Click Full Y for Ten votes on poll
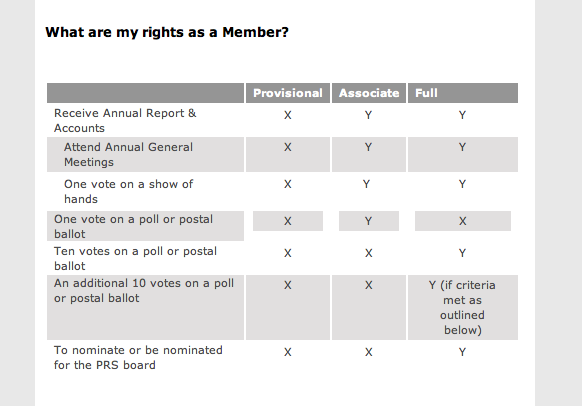This screenshot has width=582, height=406. 462,253
